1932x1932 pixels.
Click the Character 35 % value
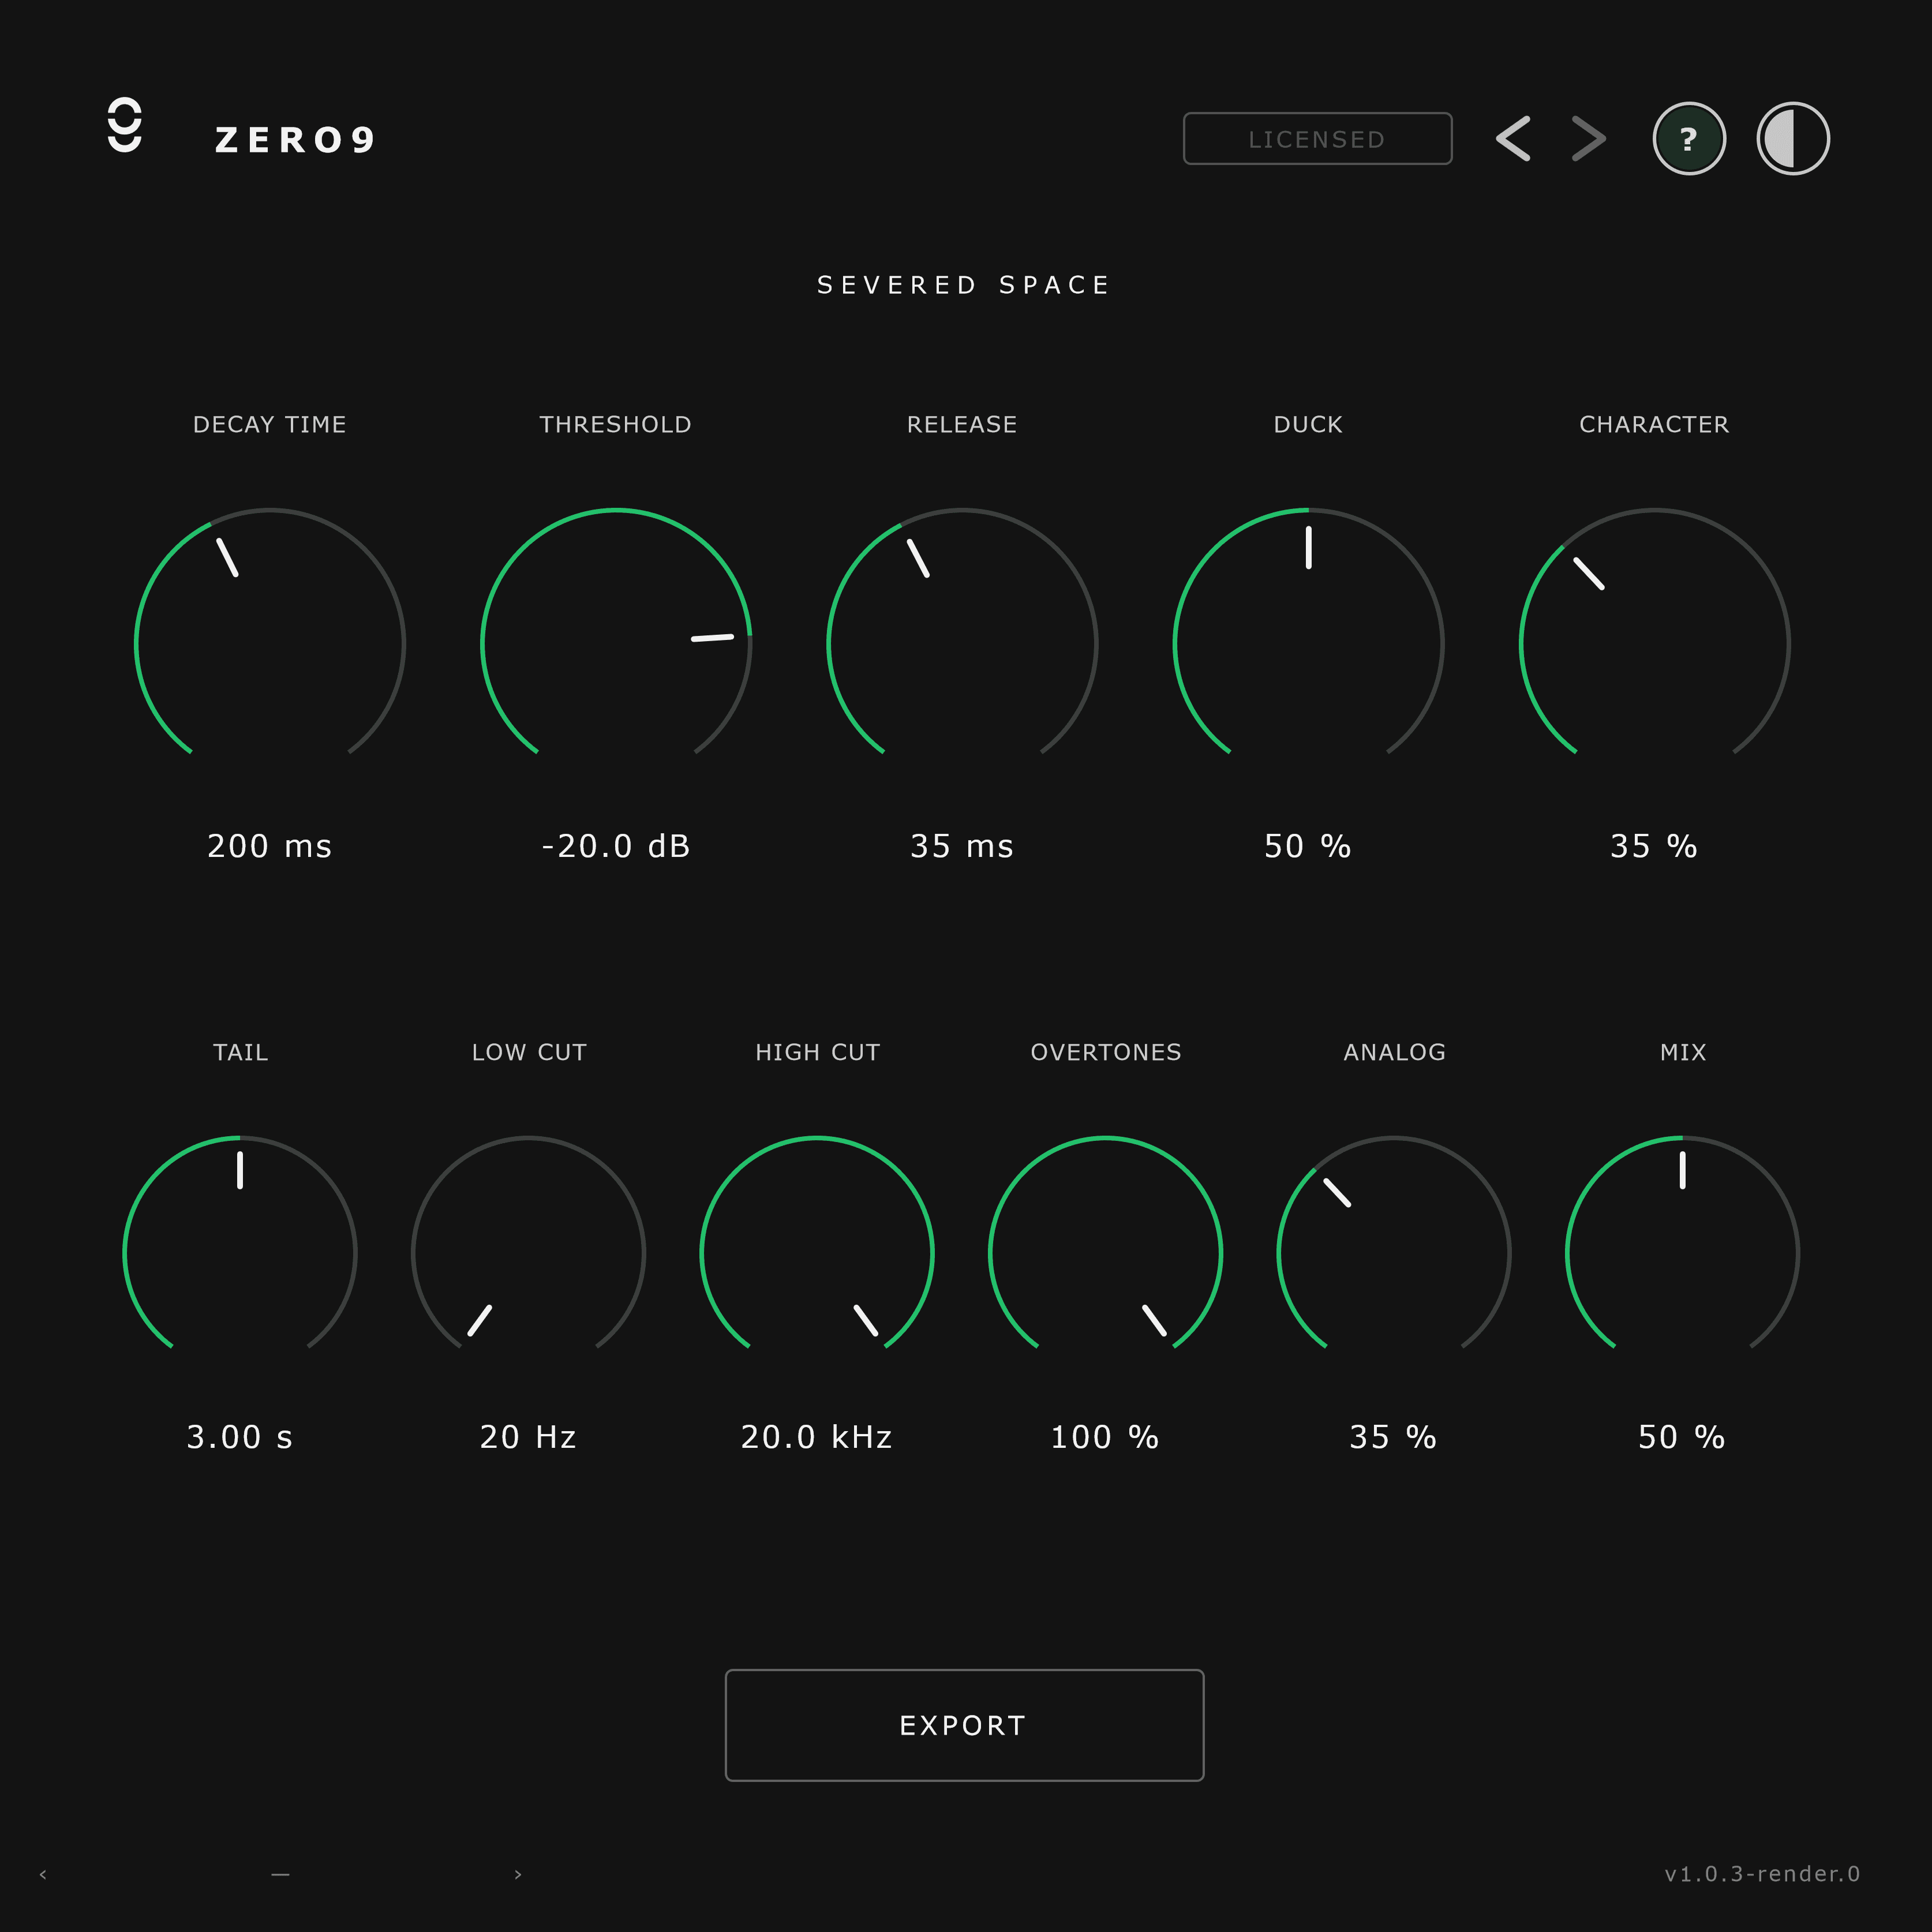(x=1654, y=846)
